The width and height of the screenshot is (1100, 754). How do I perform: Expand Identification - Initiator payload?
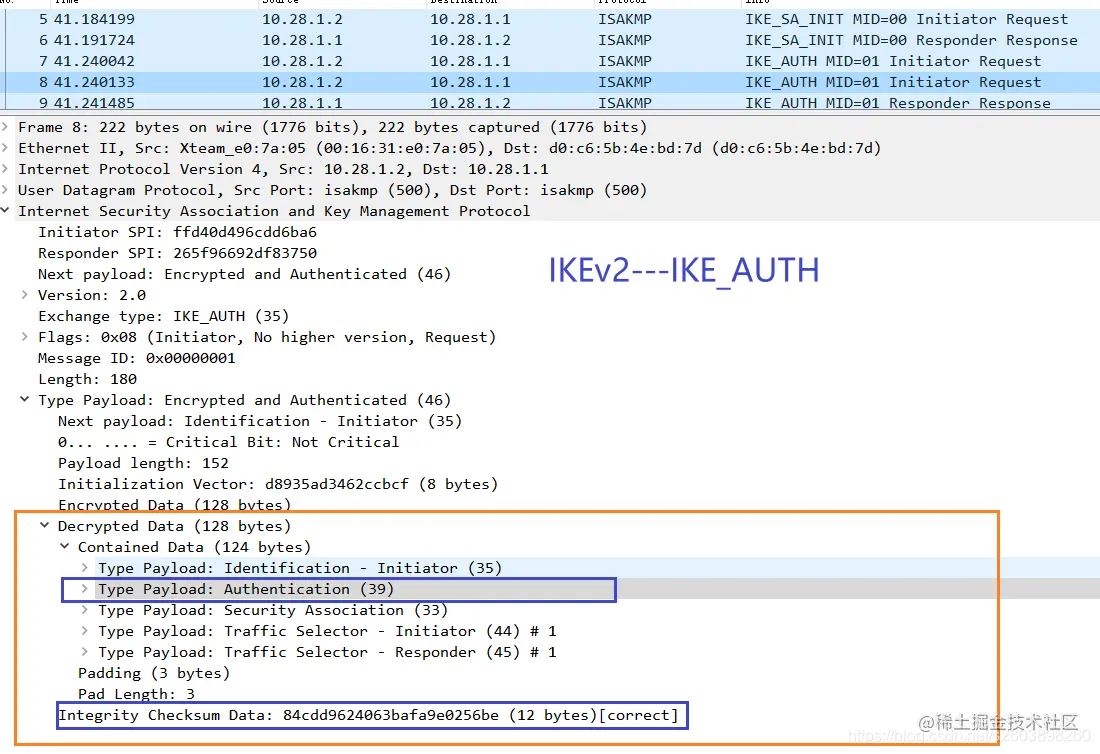(x=85, y=567)
